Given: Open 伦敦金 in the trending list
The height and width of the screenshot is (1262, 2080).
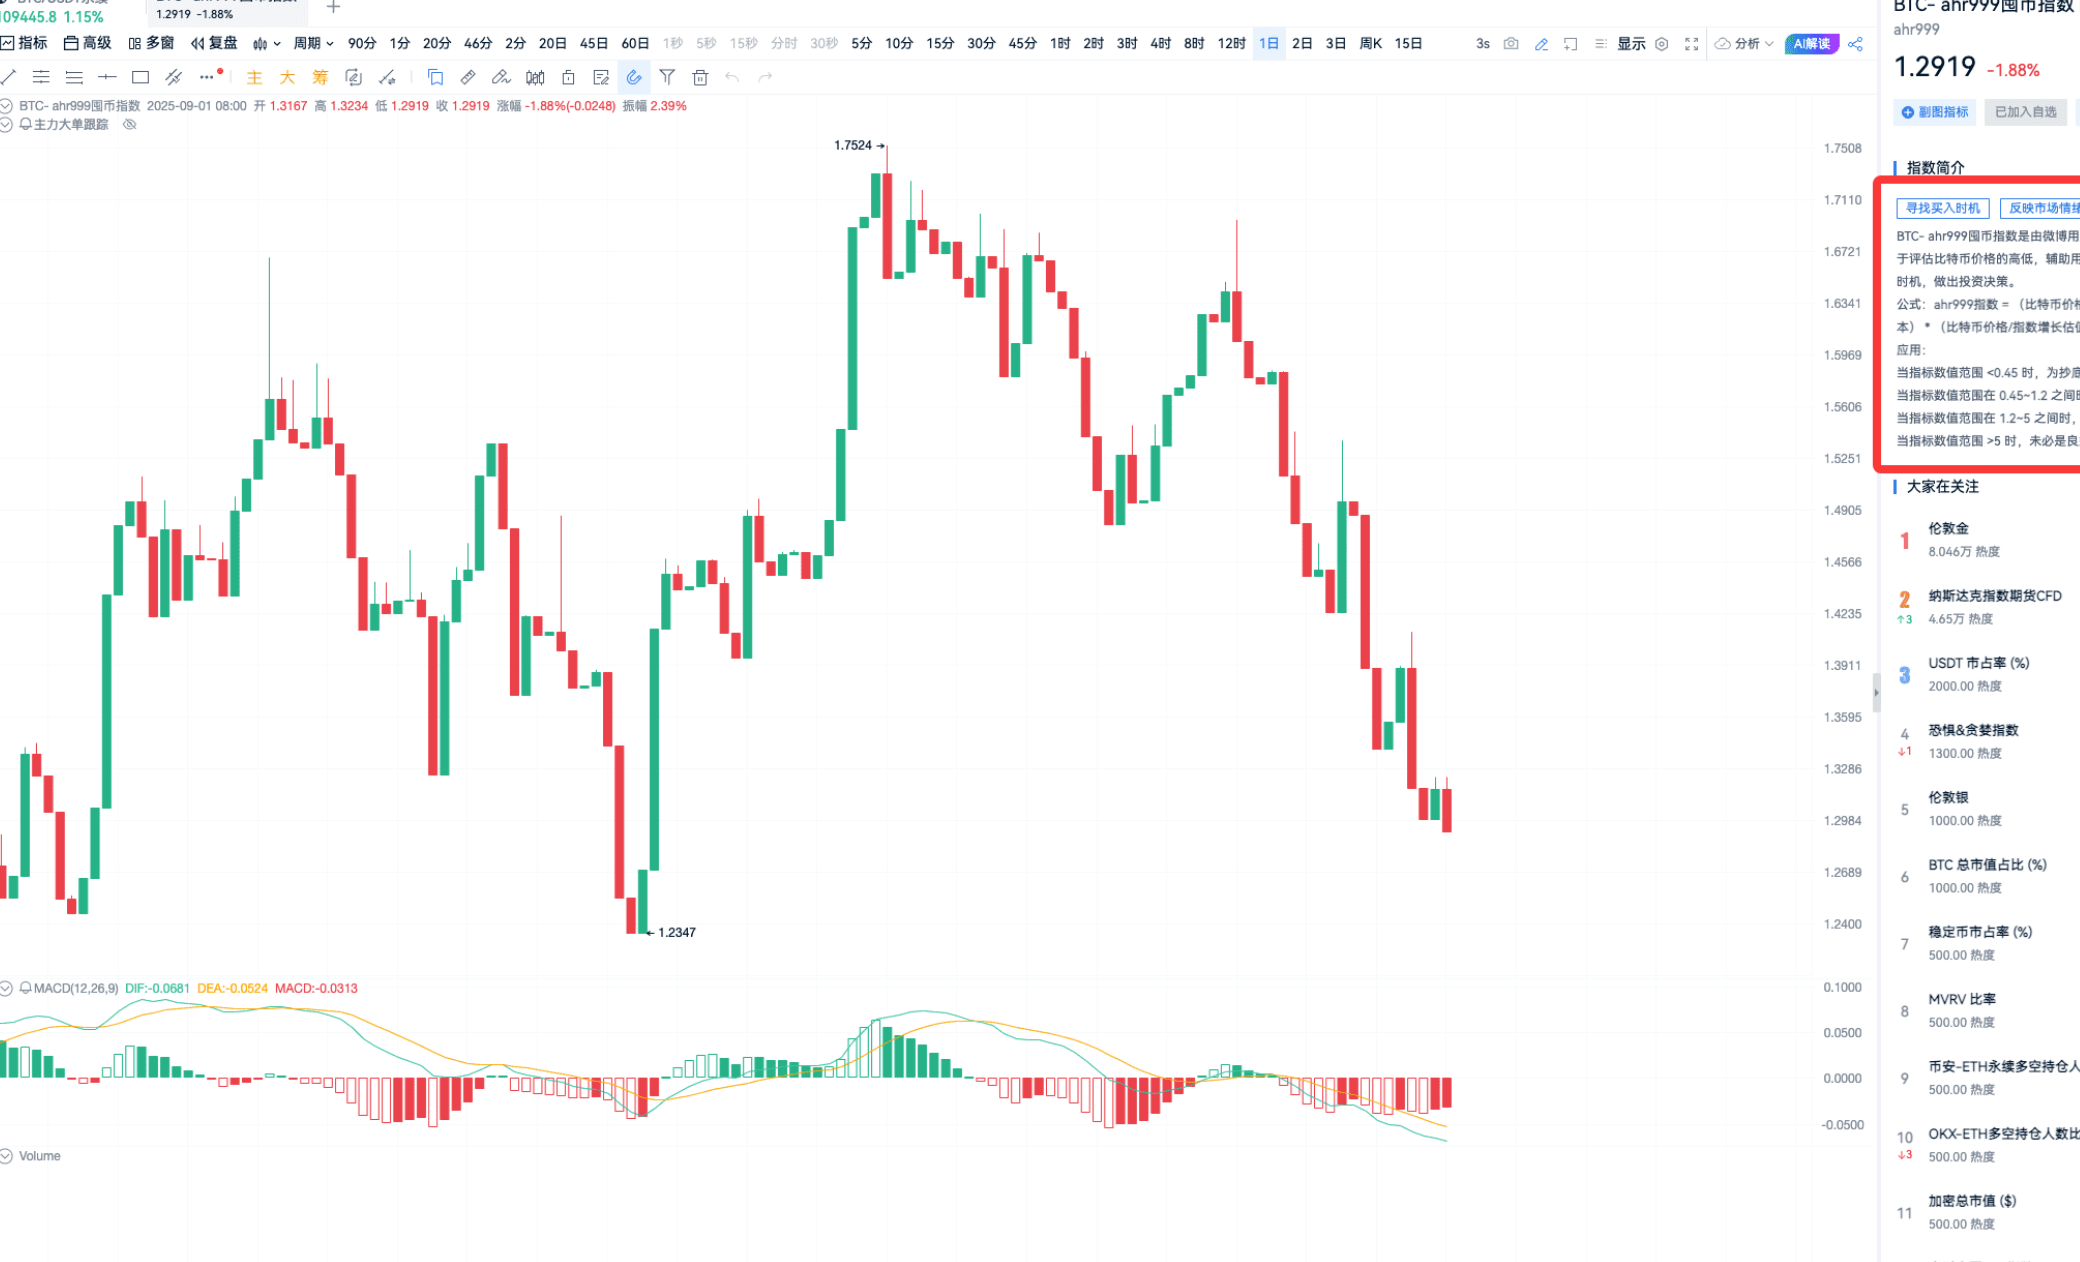Looking at the screenshot, I should [1948, 528].
